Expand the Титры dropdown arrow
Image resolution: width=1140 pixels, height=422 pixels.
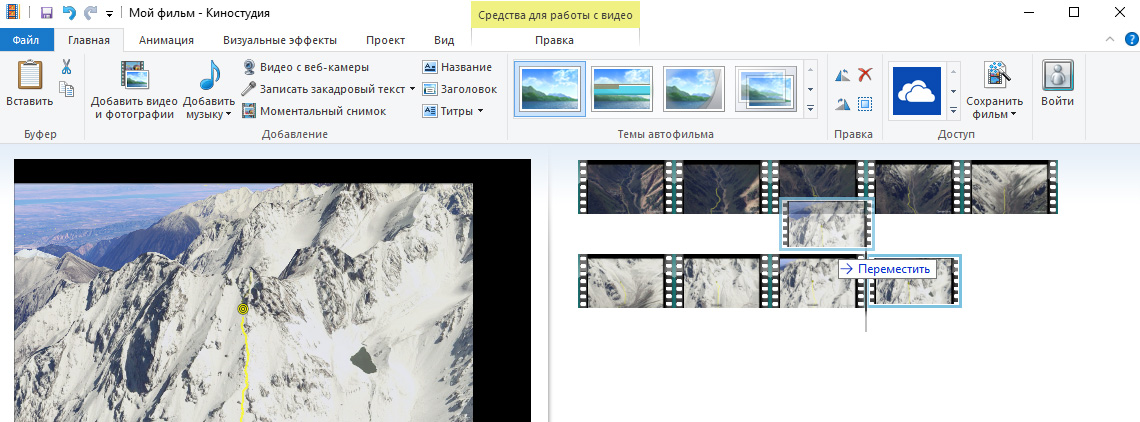(480, 111)
